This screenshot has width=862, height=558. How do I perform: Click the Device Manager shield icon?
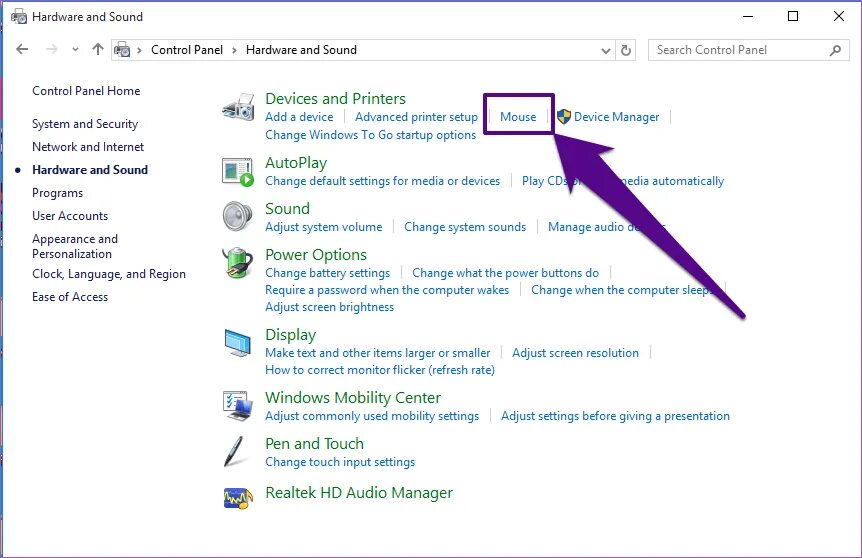tap(563, 117)
